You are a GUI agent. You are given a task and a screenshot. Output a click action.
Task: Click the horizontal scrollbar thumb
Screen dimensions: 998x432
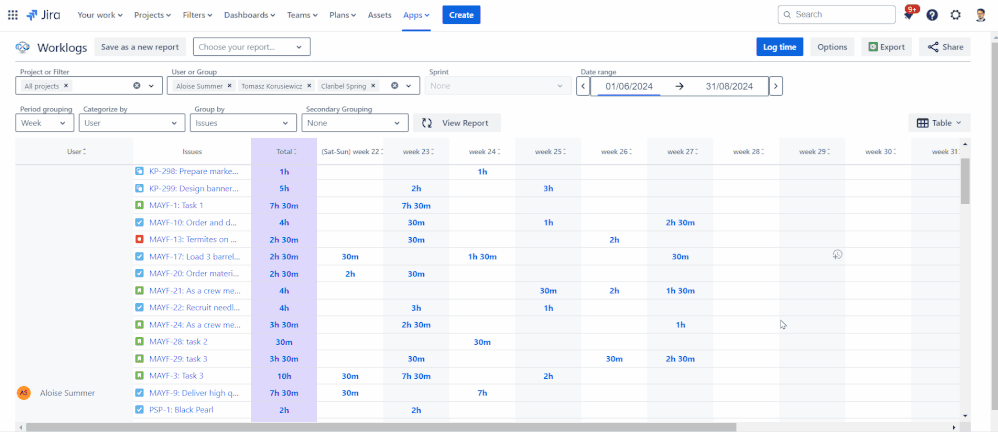[x=381, y=427]
